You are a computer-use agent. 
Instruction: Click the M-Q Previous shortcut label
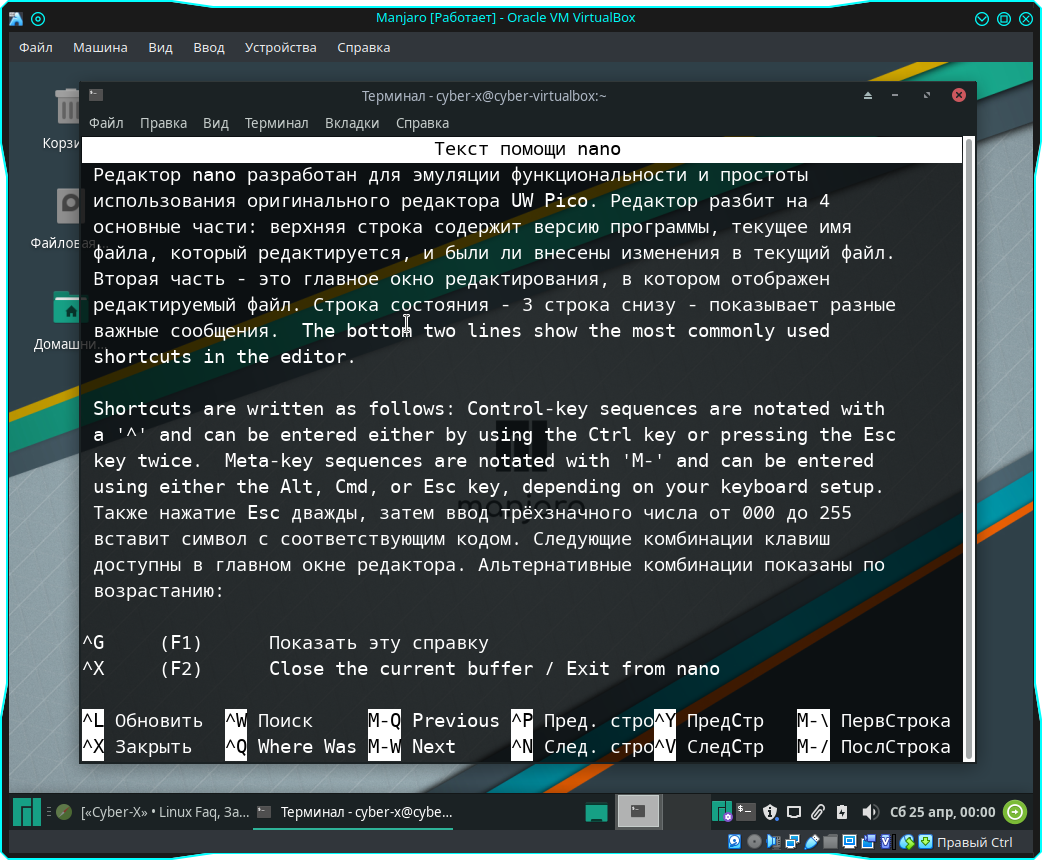coord(433,720)
